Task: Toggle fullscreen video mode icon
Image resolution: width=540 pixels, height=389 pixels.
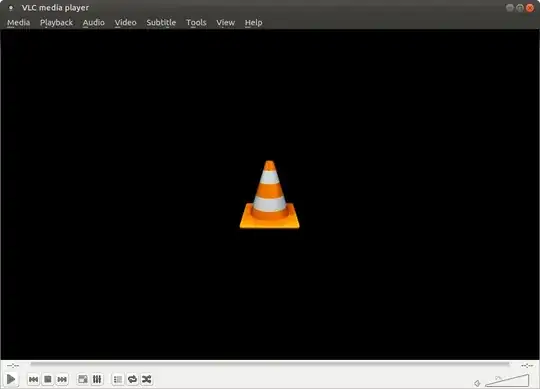Action: (83, 379)
